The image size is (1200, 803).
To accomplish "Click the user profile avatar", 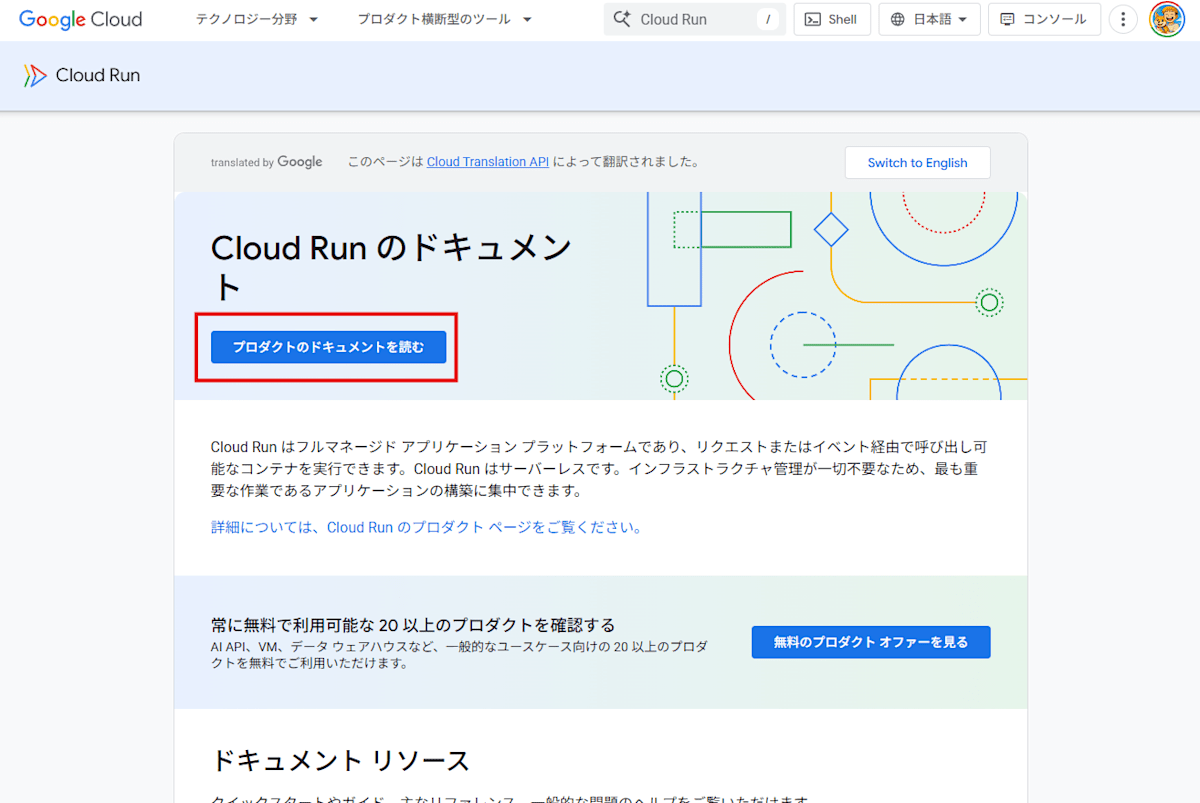I will point(1166,19).
